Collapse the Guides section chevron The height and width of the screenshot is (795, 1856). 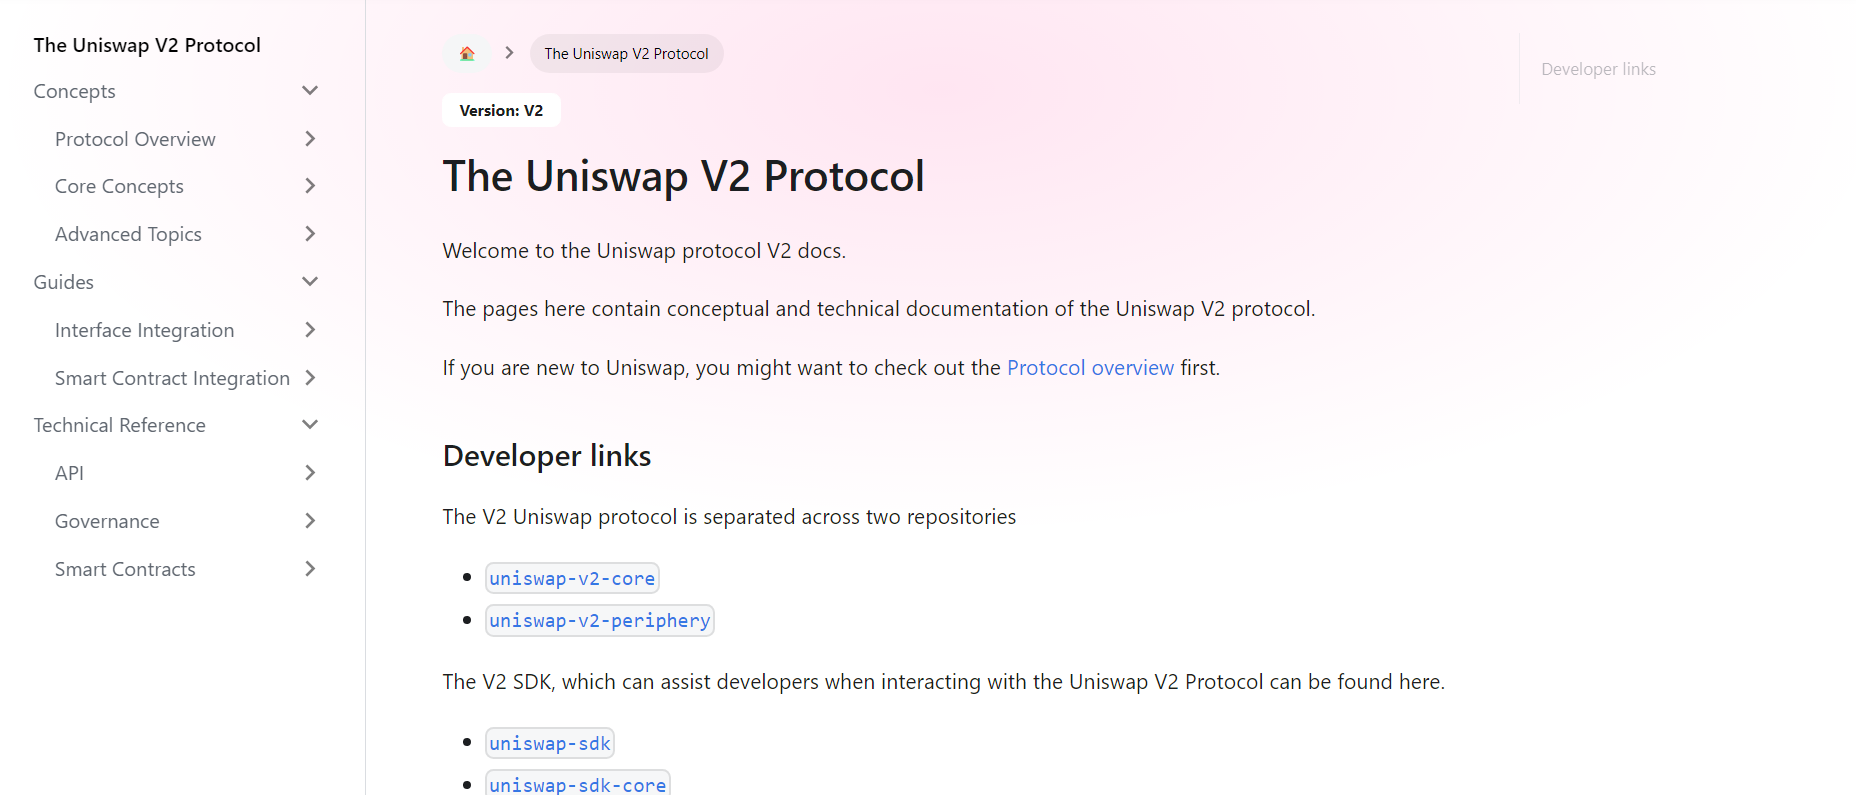point(310,282)
